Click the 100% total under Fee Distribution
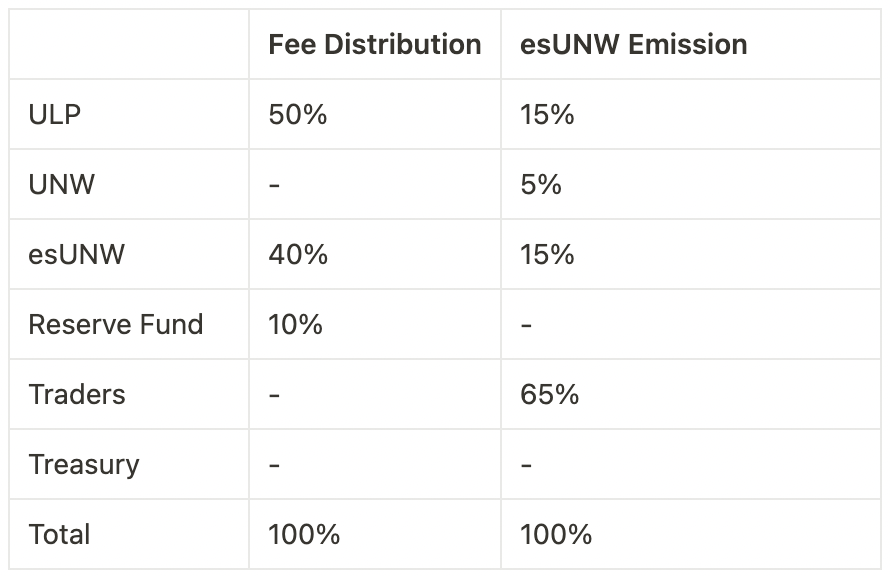The height and width of the screenshot is (576, 890). 304,535
